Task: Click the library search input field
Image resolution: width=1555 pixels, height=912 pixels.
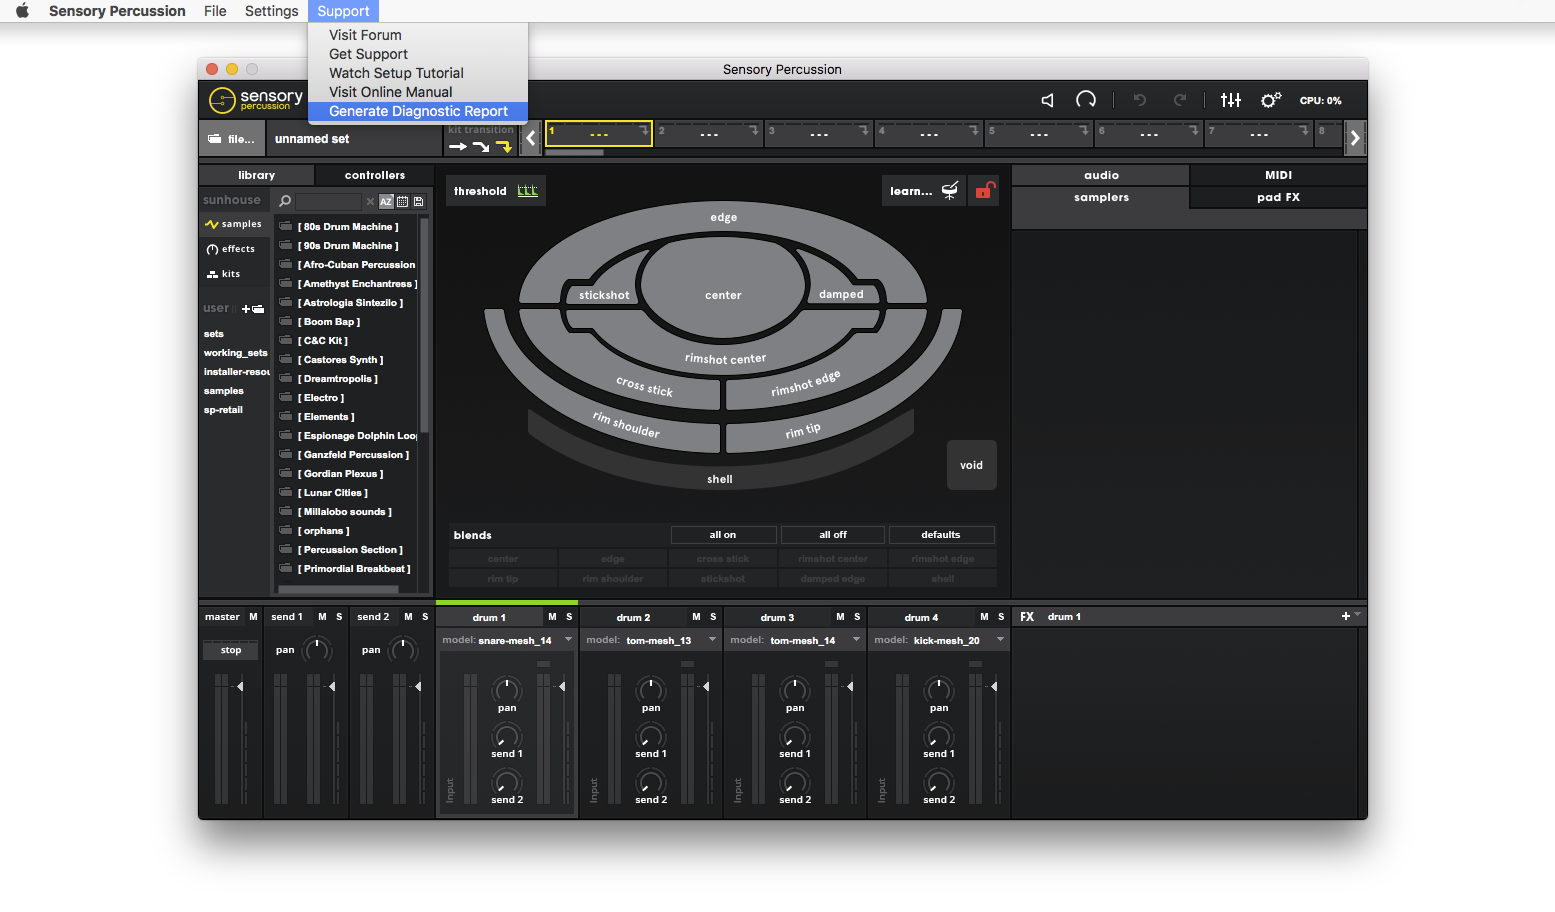Action: tap(327, 202)
